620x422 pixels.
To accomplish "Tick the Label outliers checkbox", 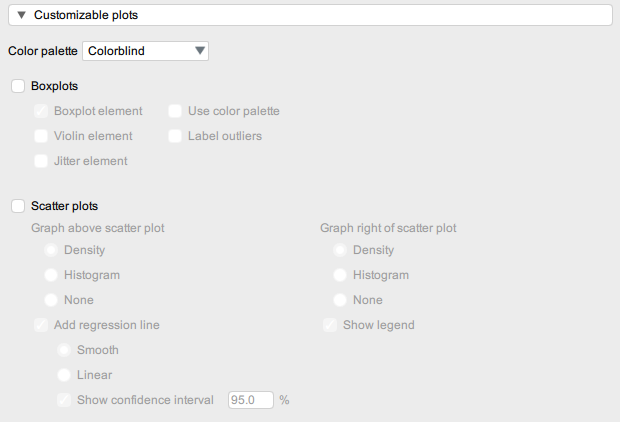I will pos(175,135).
